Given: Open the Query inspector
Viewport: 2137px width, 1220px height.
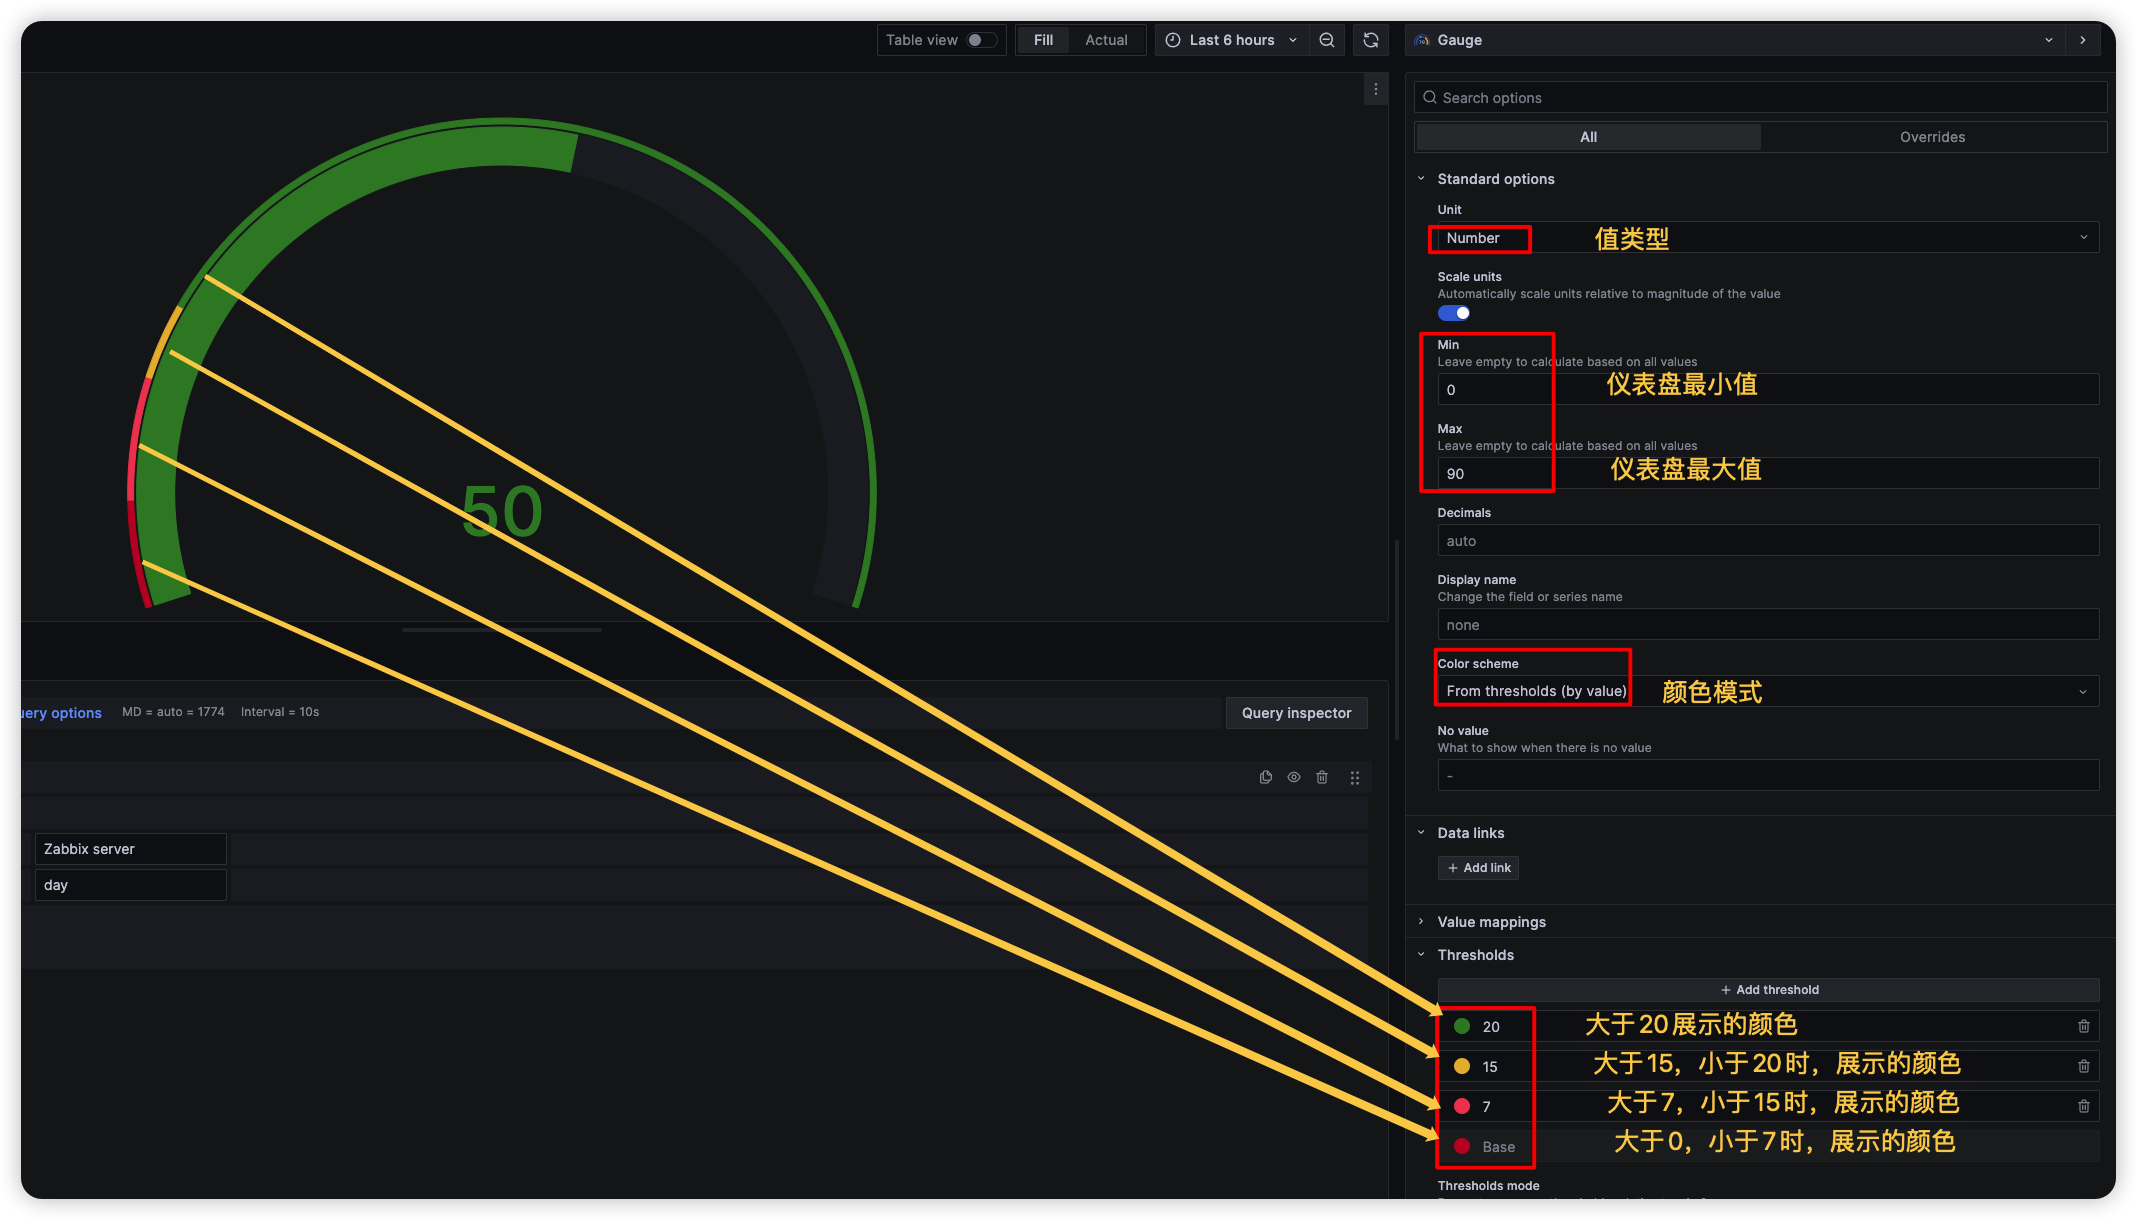Looking at the screenshot, I should point(1296,713).
